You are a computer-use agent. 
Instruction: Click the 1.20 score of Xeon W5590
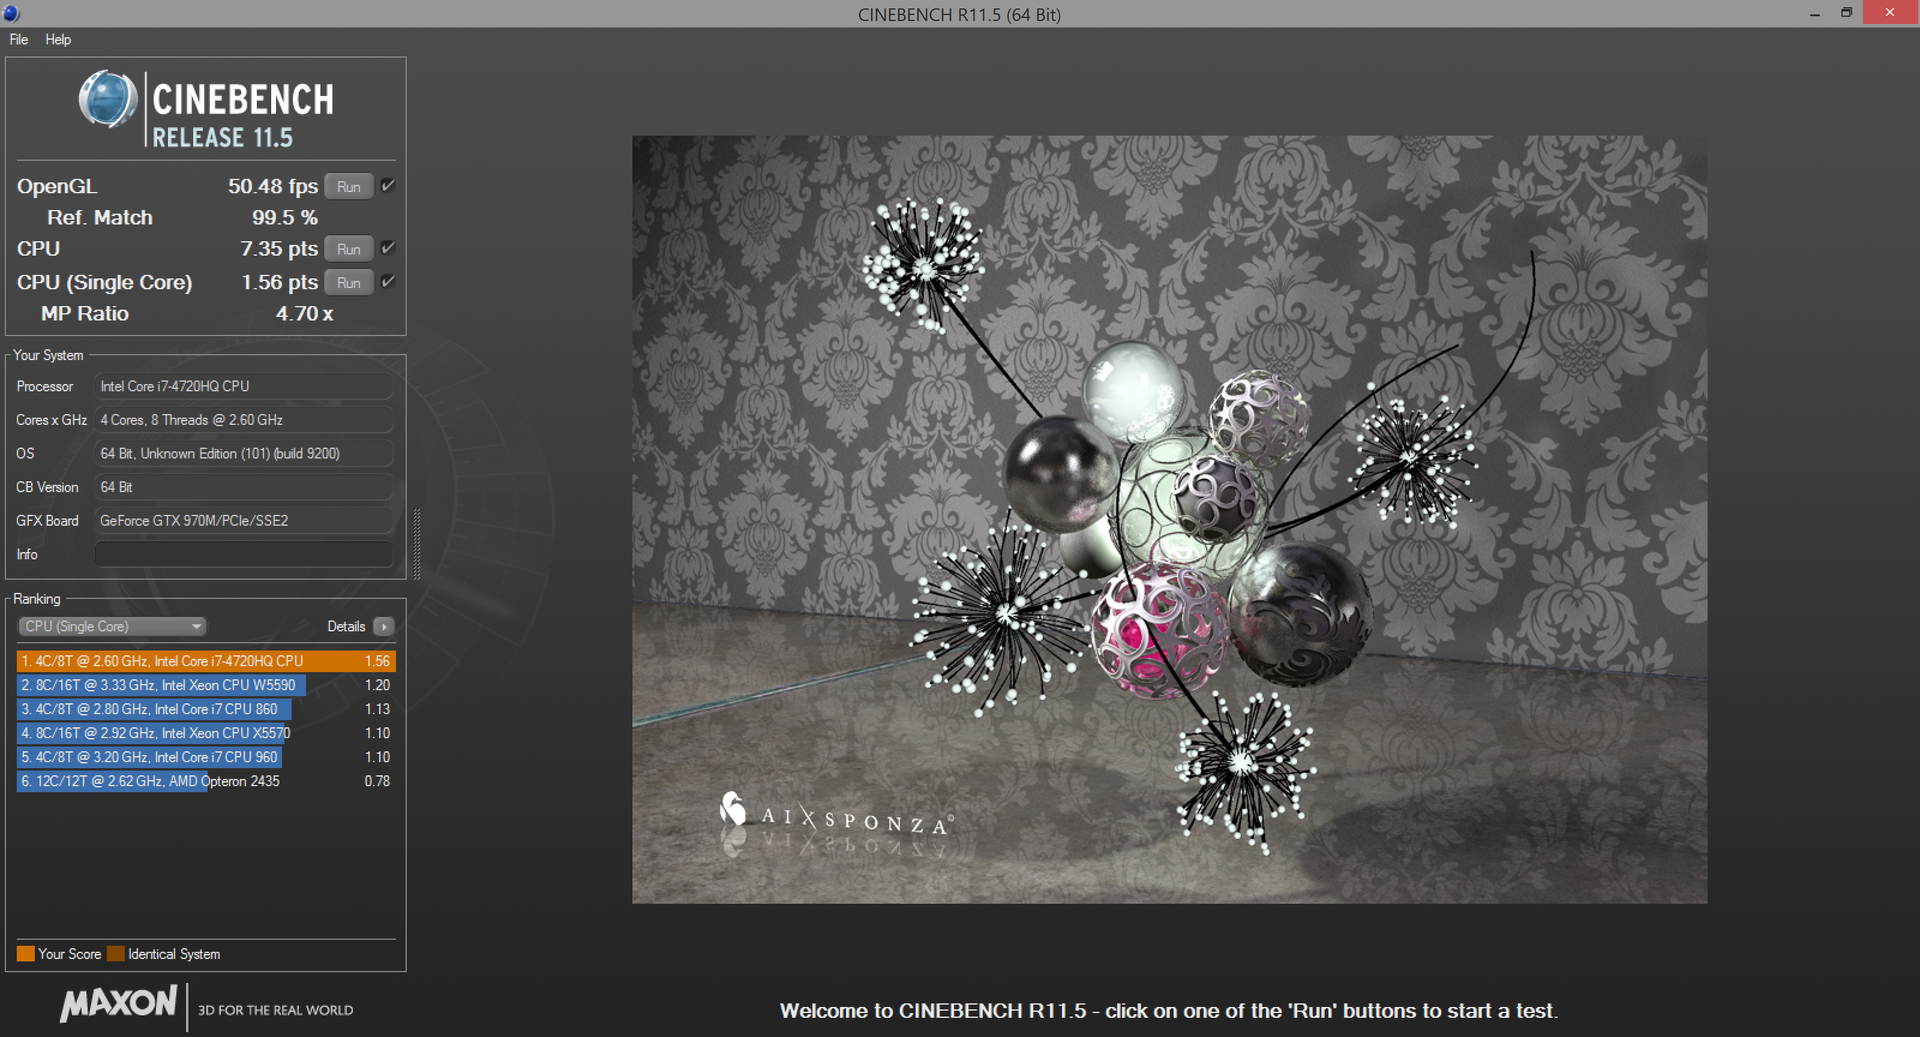point(377,685)
